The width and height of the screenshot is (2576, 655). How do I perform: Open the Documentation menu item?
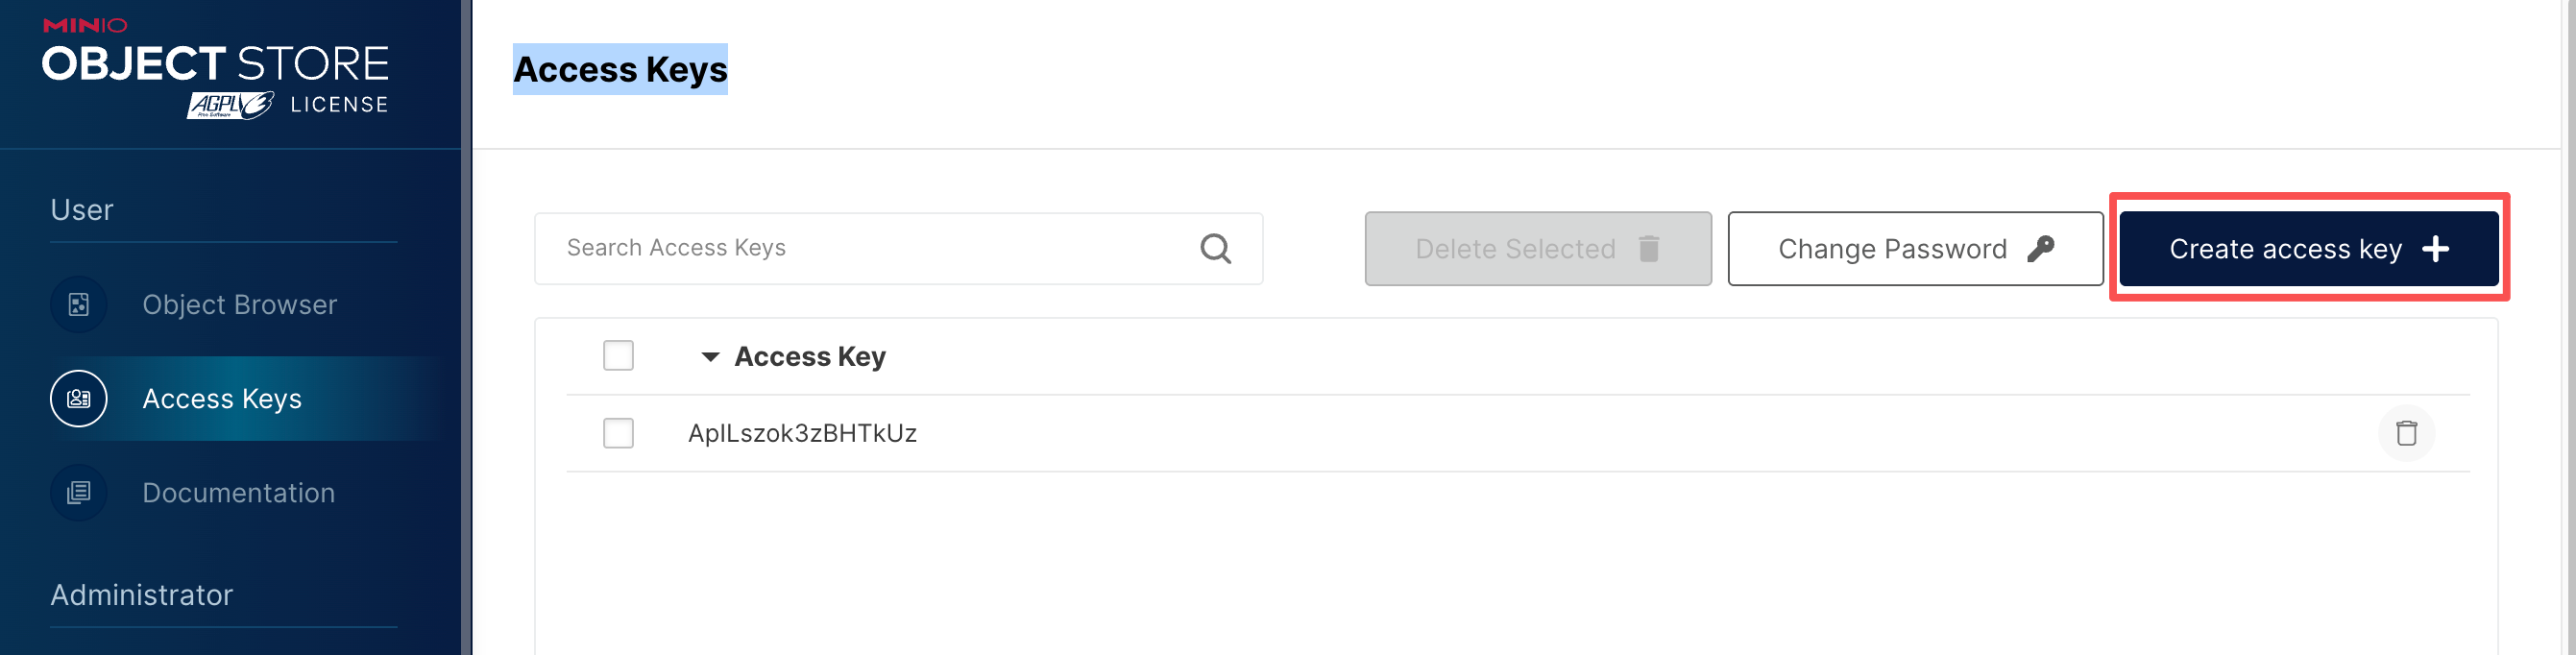point(238,492)
